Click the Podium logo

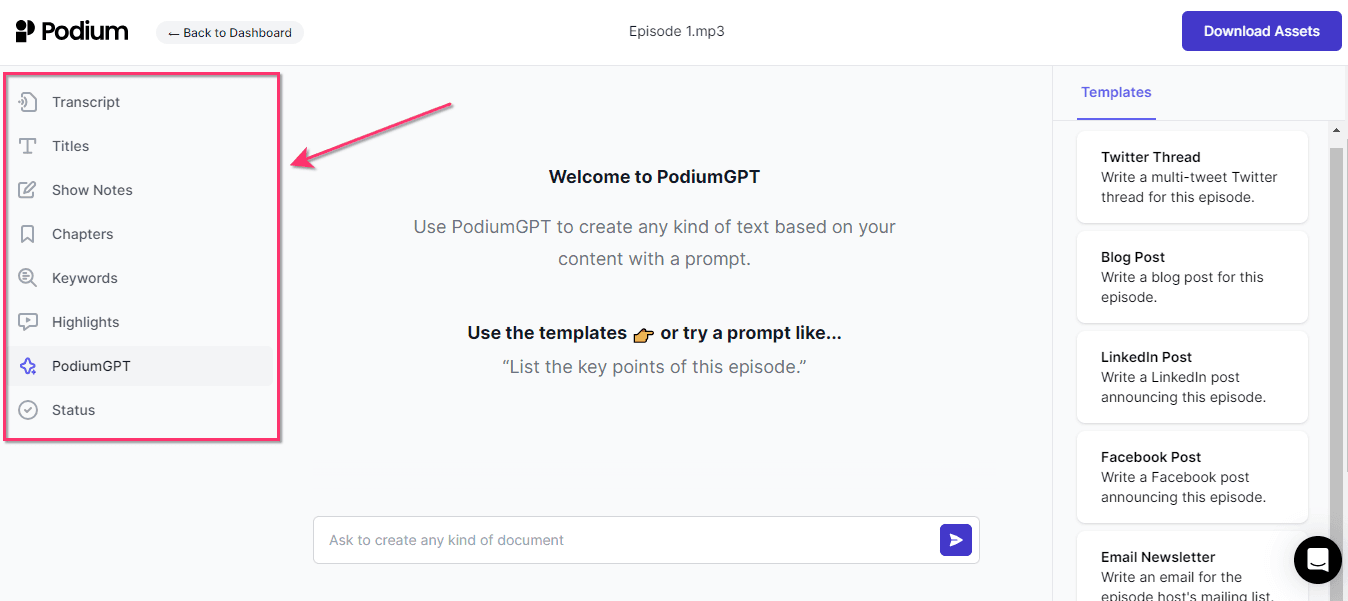(71, 30)
